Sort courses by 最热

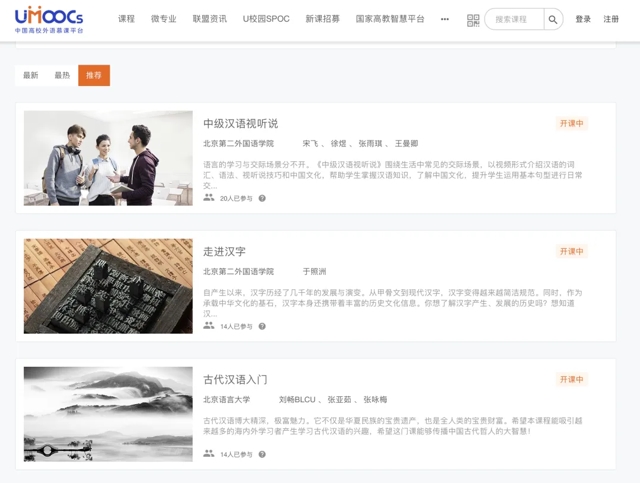click(62, 75)
